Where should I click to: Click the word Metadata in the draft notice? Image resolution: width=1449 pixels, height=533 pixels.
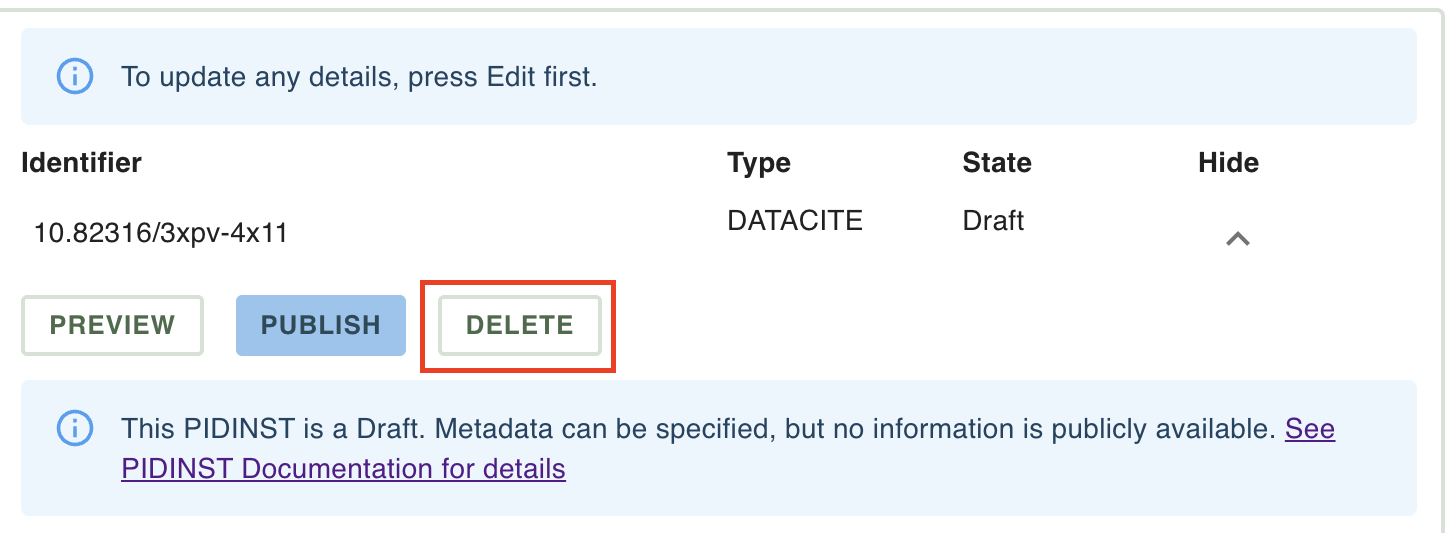495,429
